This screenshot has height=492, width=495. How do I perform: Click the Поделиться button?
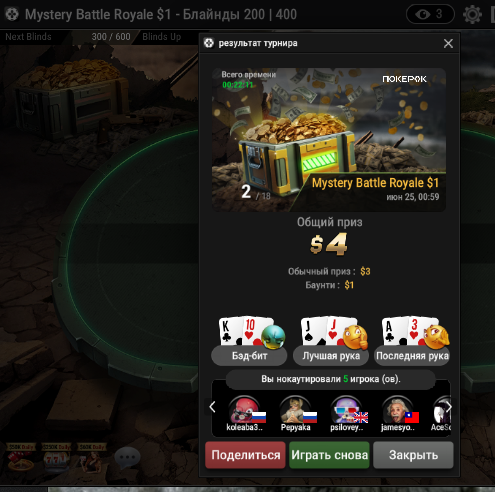[x=245, y=455]
